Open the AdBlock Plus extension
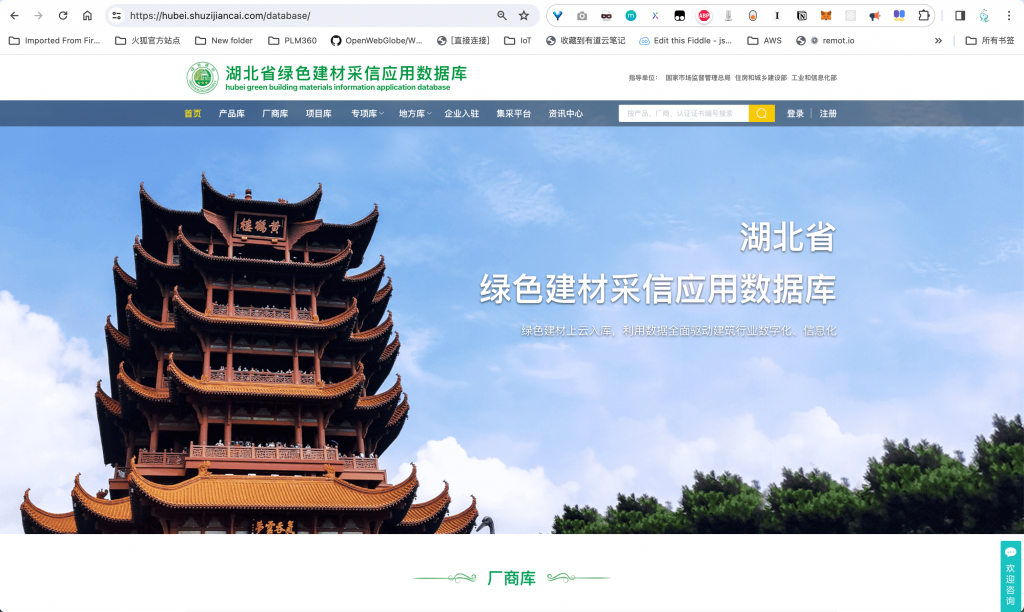1024x612 pixels. point(704,16)
